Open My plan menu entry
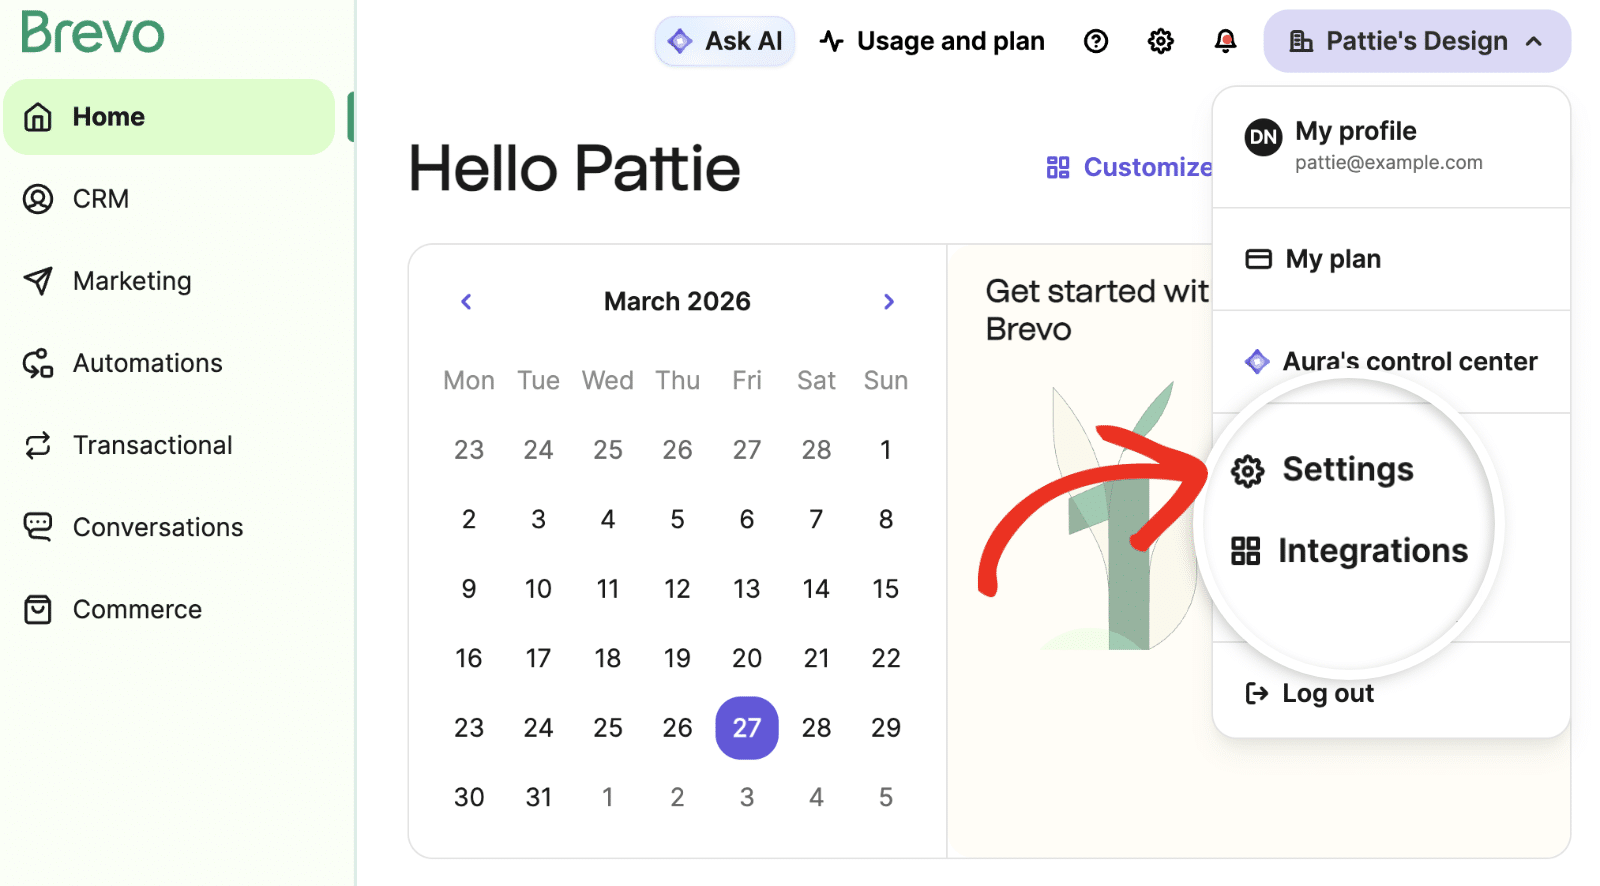 click(x=1332, y=259)
